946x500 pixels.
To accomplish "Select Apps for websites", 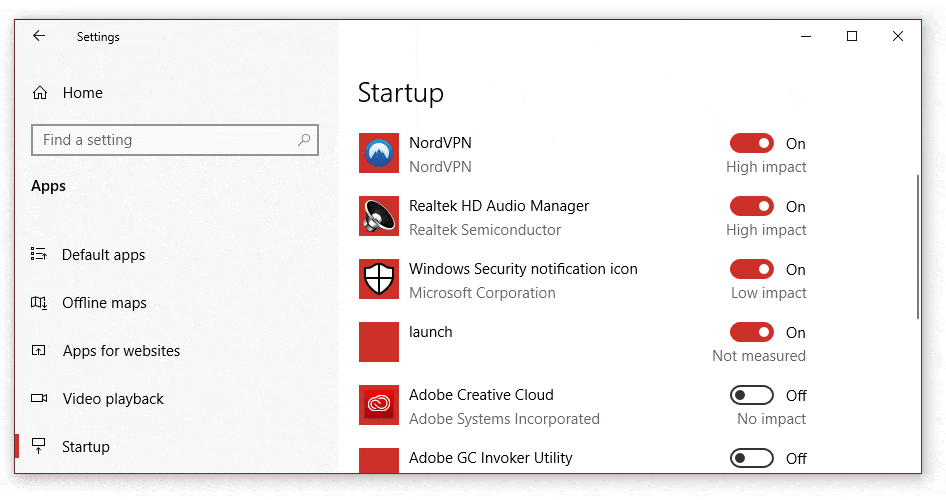I will (x=121, y=351).
